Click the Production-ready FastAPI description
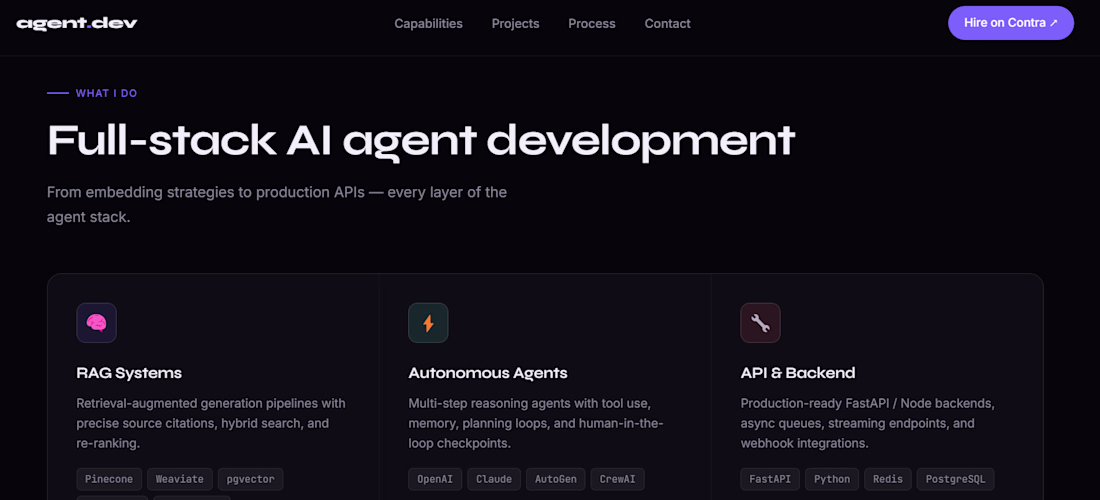1100x500 pixels. (x=868, y=424)
